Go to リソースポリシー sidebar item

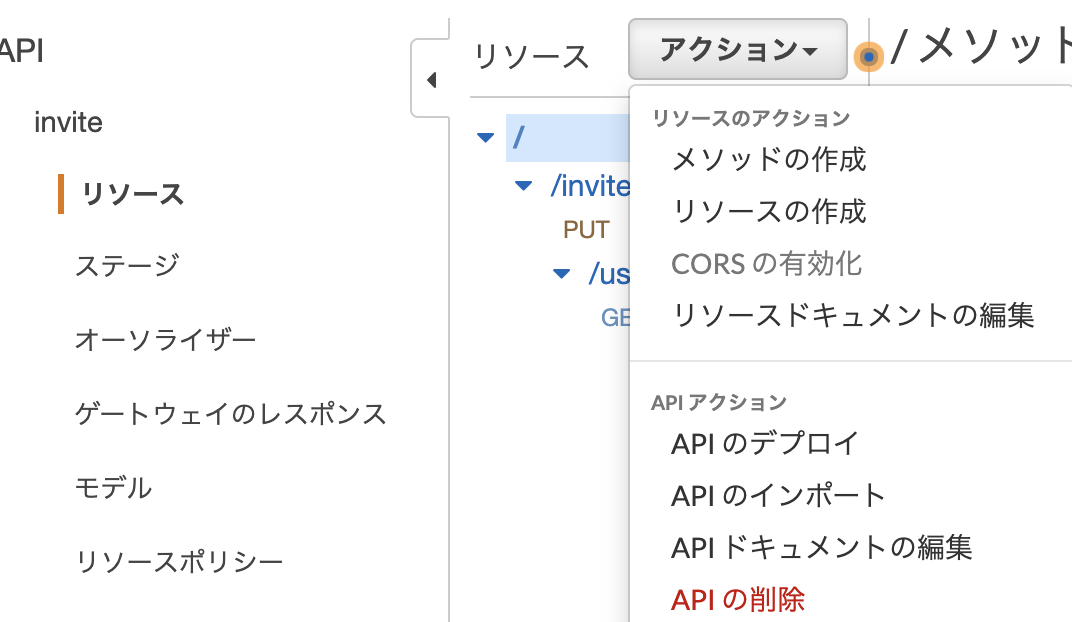point(179,562)
